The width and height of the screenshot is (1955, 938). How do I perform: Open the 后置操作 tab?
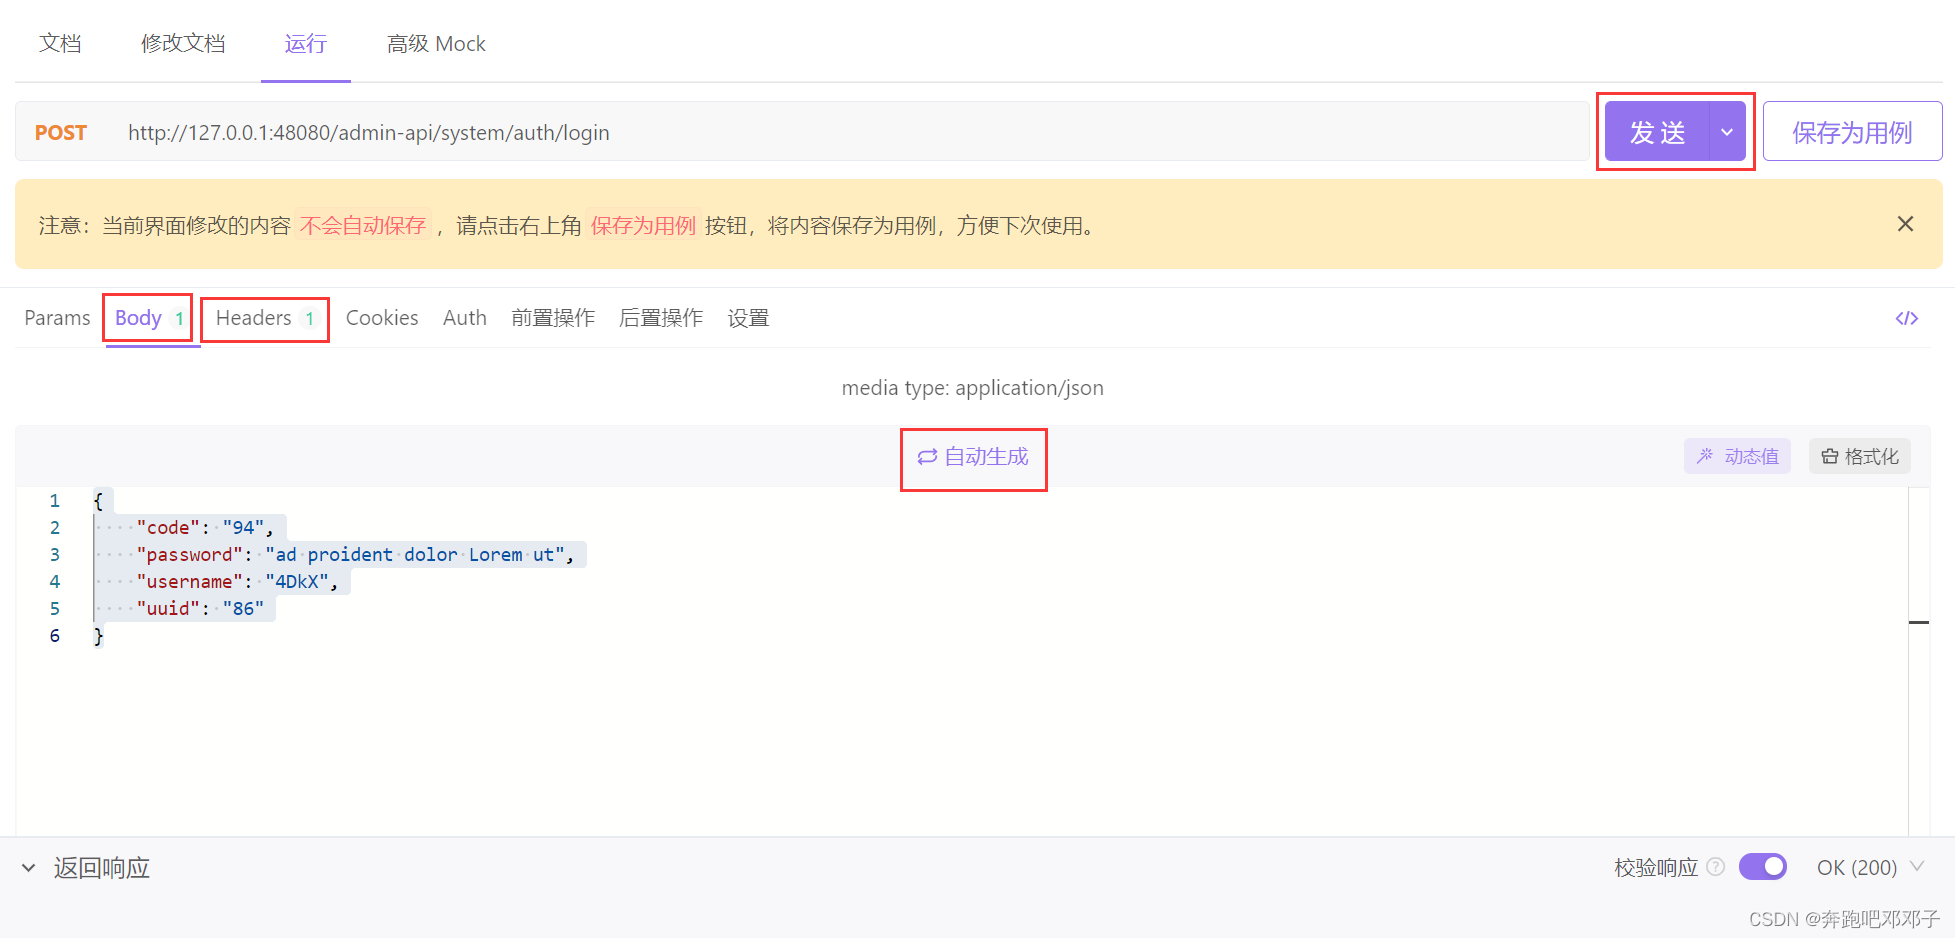(661, 318)
